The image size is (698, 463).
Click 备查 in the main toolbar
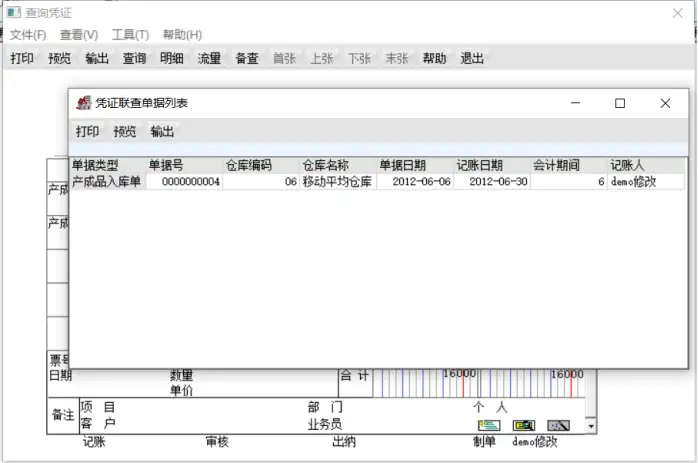click(247, 58)
